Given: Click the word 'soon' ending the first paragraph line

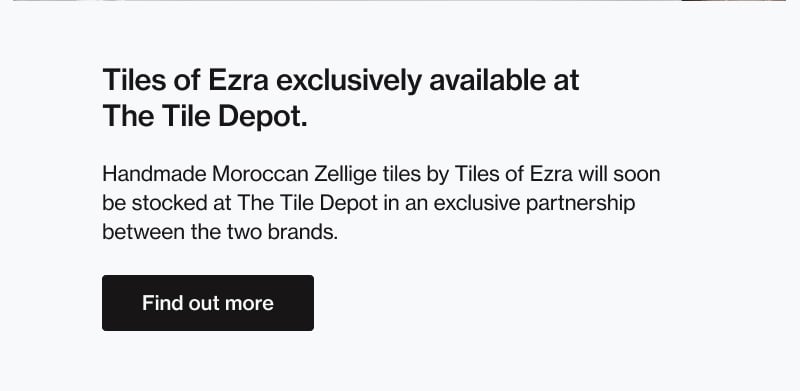Looking at the screenshot, I should click(x=637, y=175).
